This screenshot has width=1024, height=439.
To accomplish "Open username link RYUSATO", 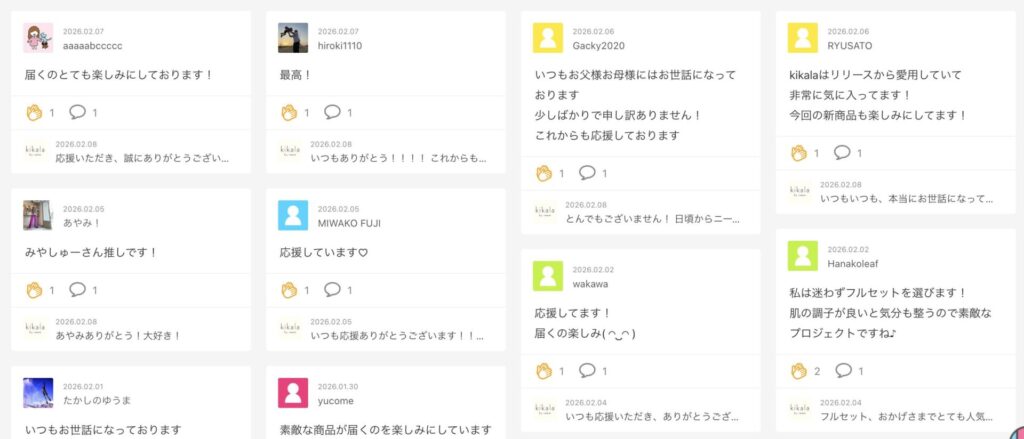I will tap(849, 46).
